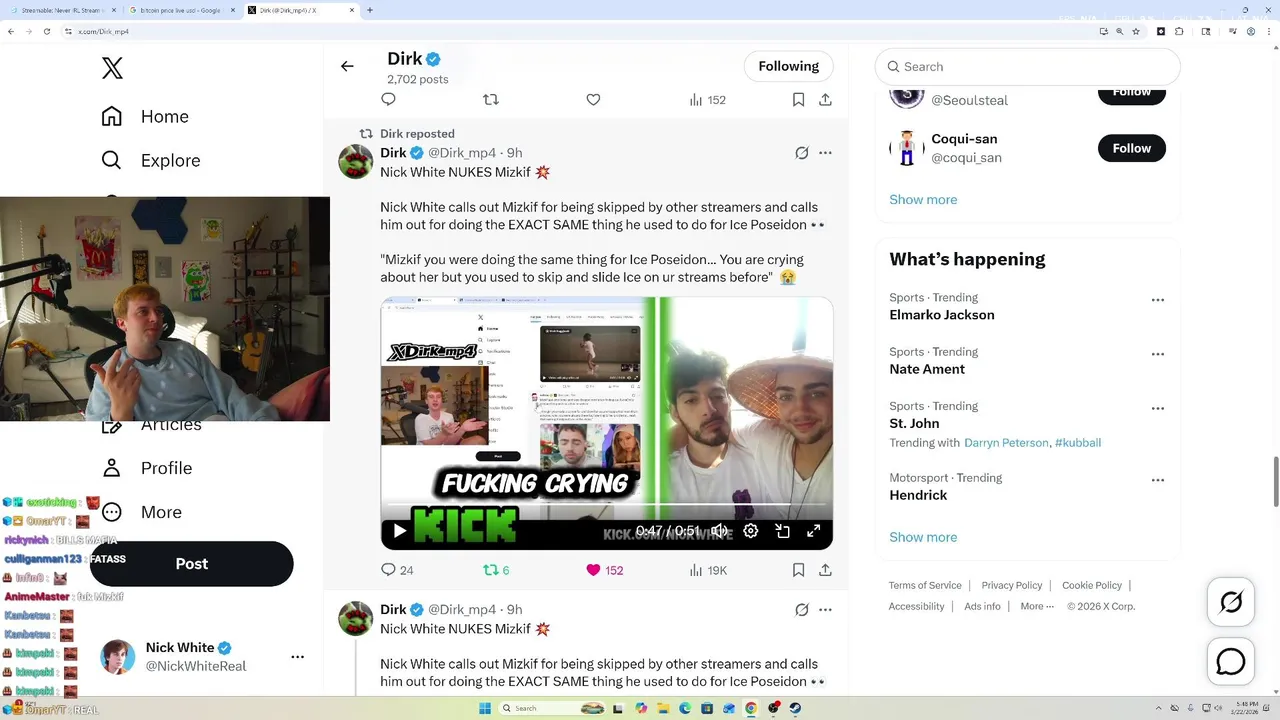Bookmark the top partially shown post
Screen dimensions: 1280x720
coord(798,99)
